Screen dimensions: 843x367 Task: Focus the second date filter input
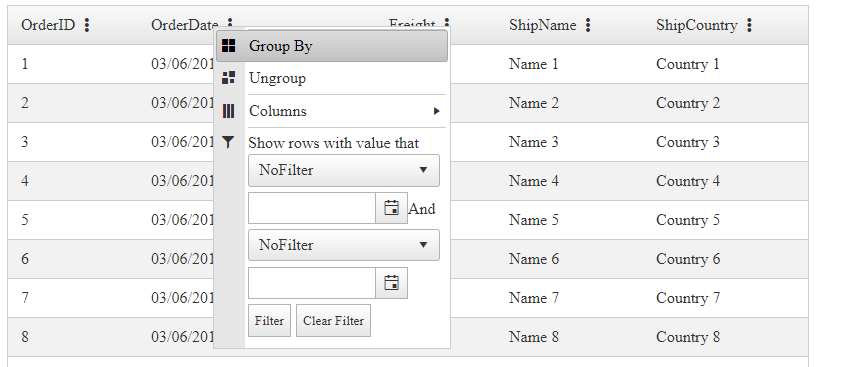(312, 283)
